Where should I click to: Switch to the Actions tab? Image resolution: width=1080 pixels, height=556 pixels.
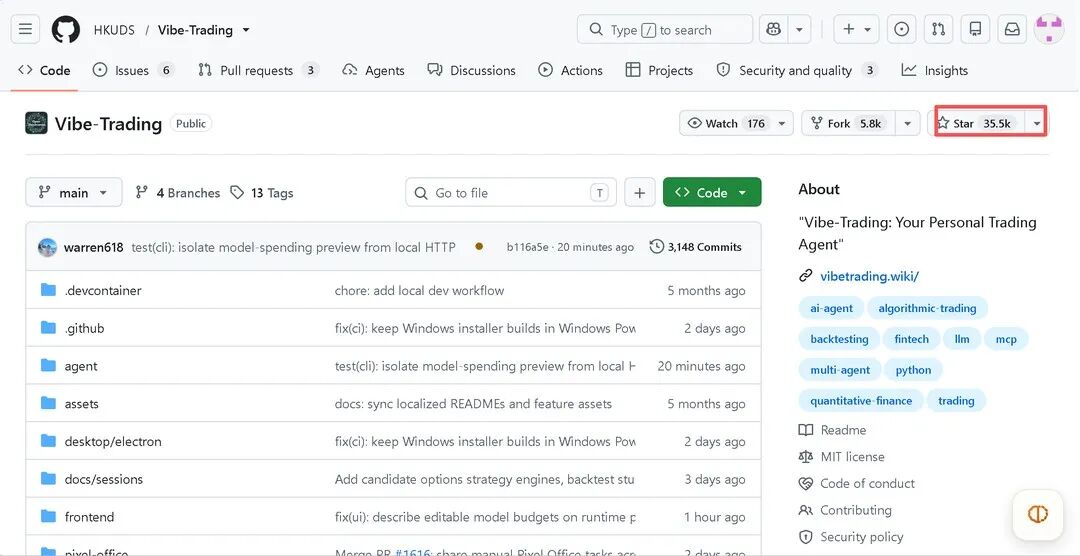pos(570,70)
